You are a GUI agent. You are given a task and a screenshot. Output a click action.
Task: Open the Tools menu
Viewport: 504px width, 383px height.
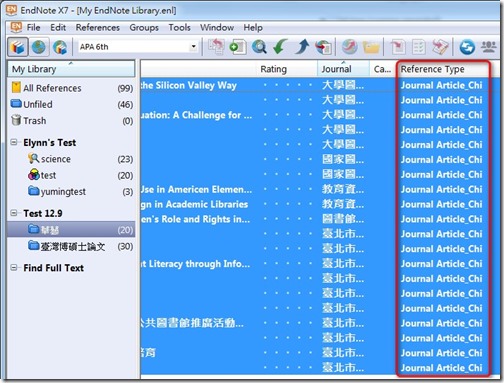[179, 27]
